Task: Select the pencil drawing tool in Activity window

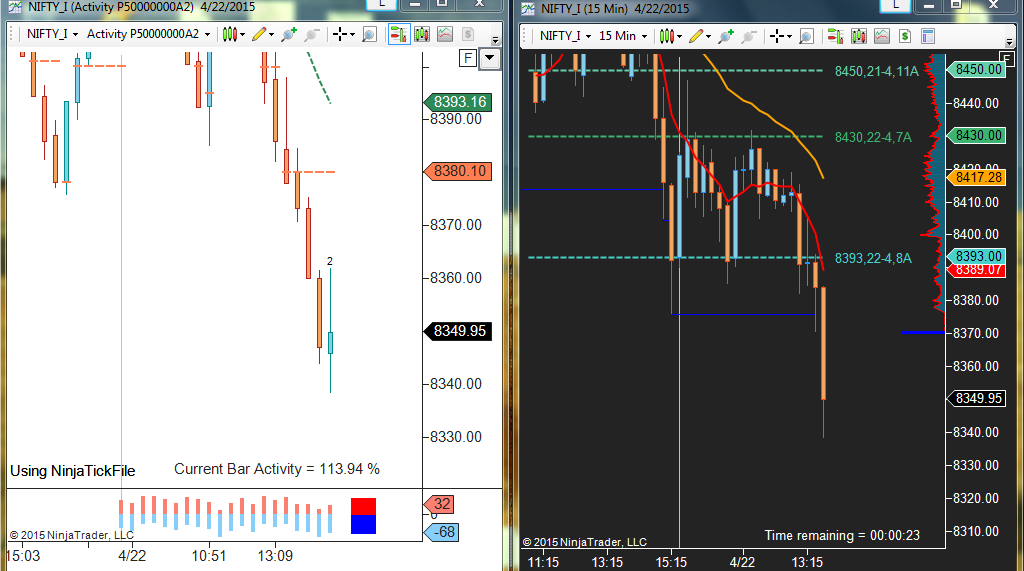Action: pos(259,34)
